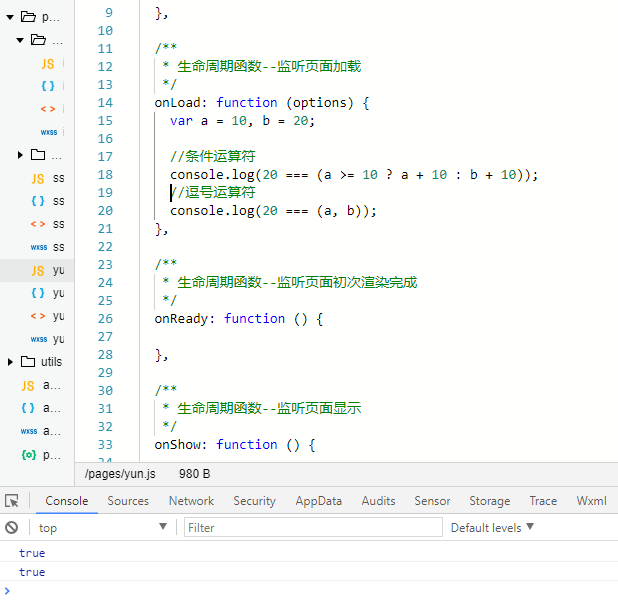618x608 pixels.
Task: Switch to the Storage tab
Action: (x=490, y=501)
